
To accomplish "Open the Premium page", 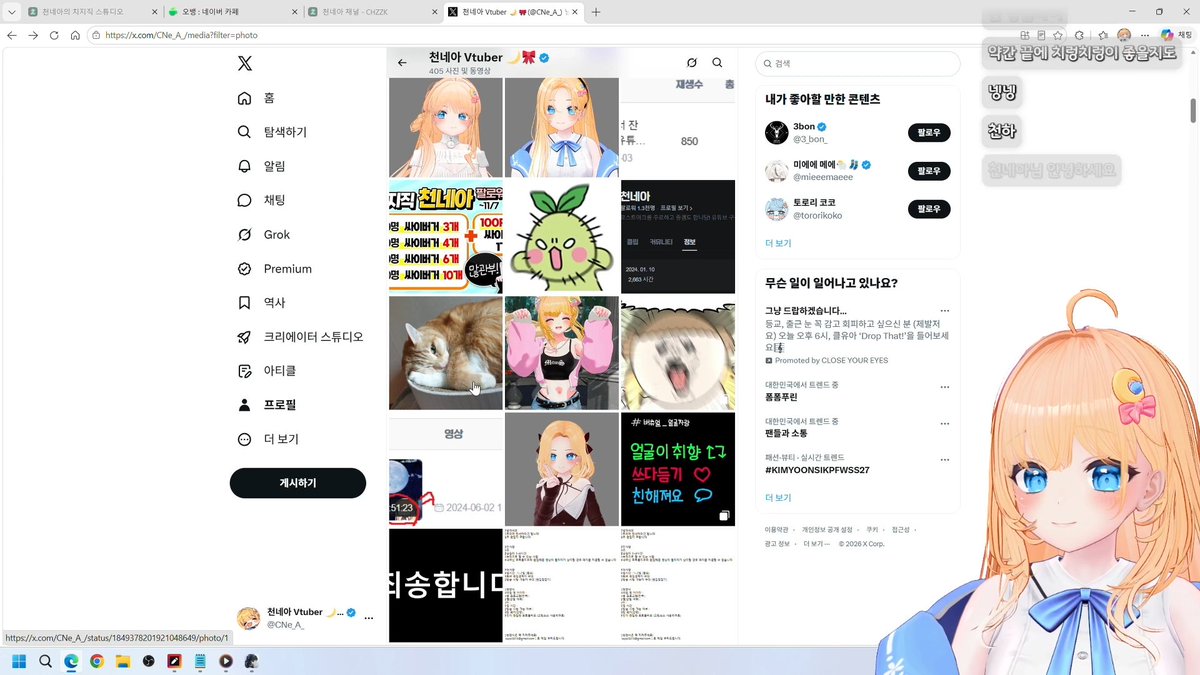I will [274, 269].
